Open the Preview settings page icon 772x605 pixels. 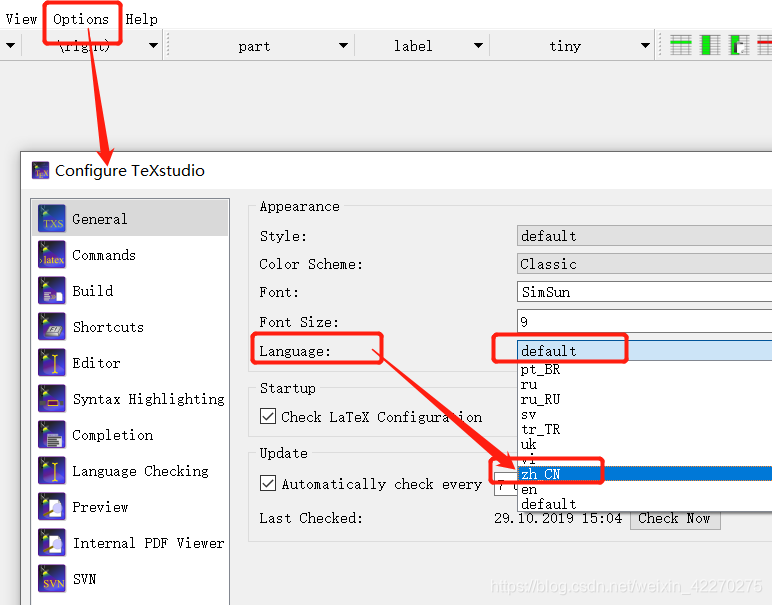tap(52, 506)
